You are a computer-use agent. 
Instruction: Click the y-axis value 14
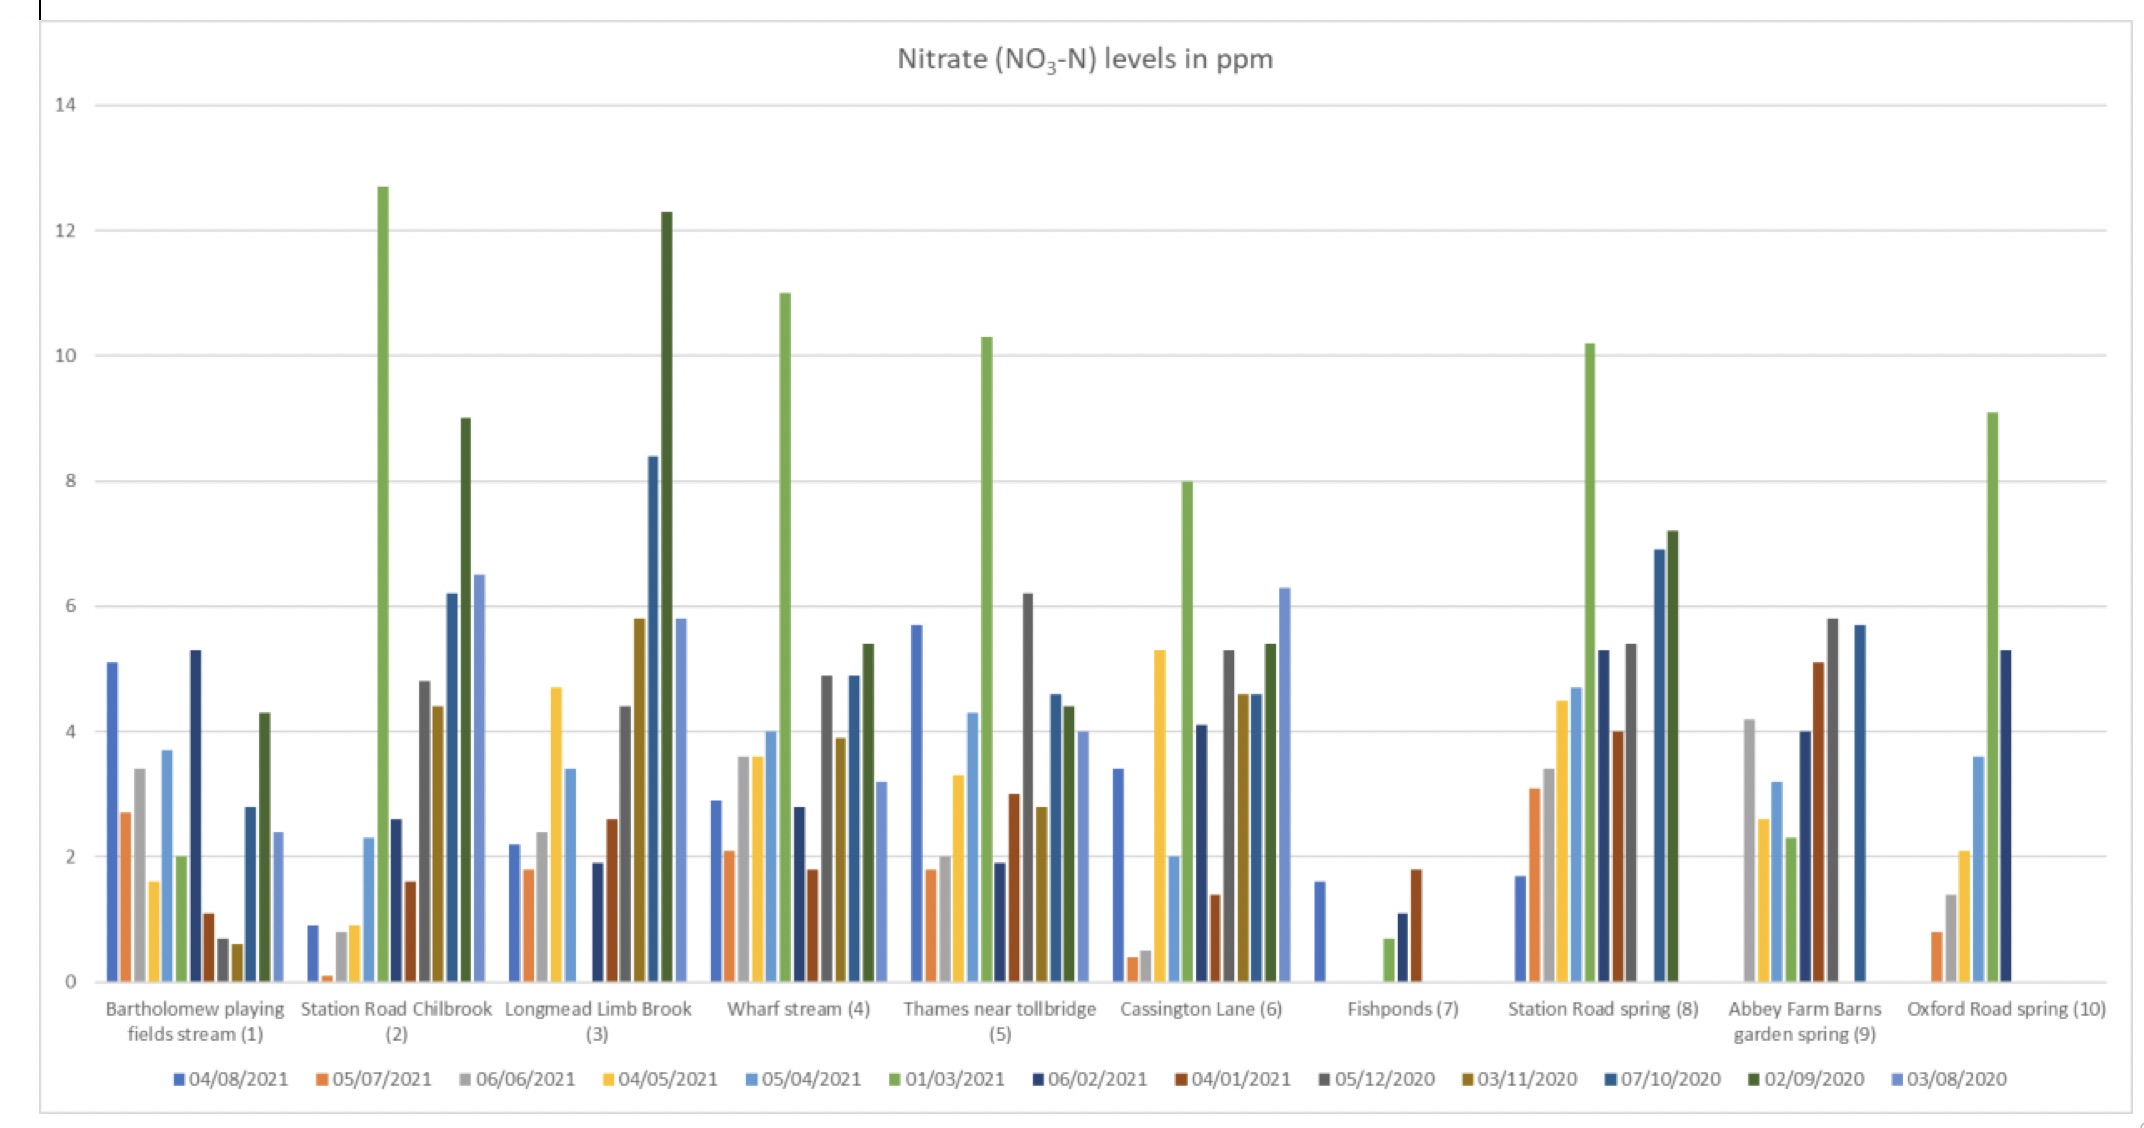tap(65, 105)
